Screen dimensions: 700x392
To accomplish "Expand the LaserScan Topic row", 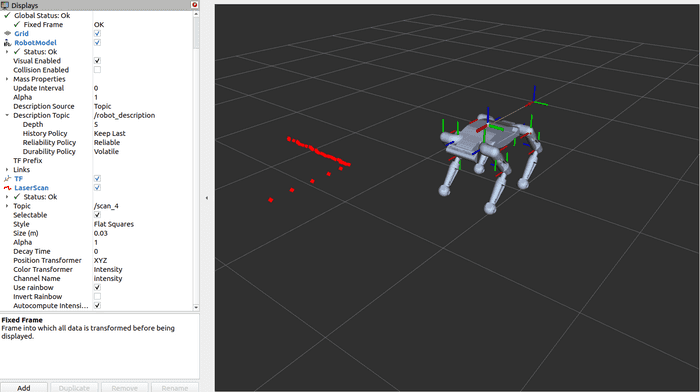I will coord(7,206).
